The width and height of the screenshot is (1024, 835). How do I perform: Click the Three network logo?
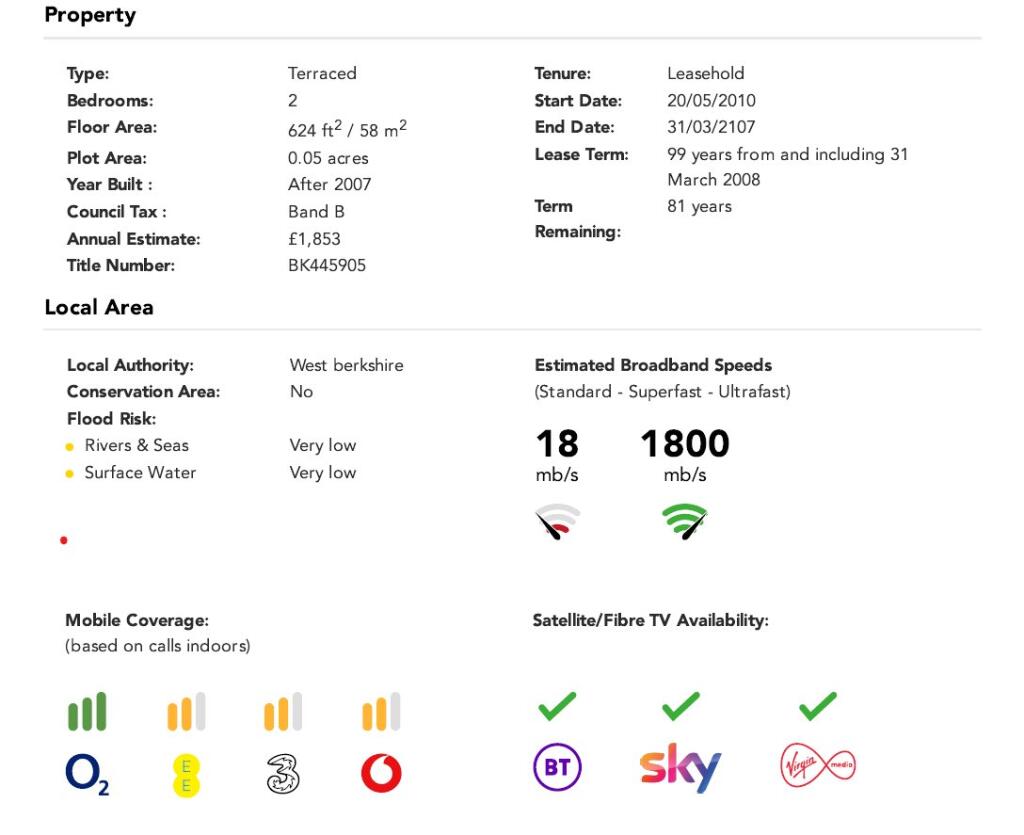pyautogui.click(x=283, y=774)
